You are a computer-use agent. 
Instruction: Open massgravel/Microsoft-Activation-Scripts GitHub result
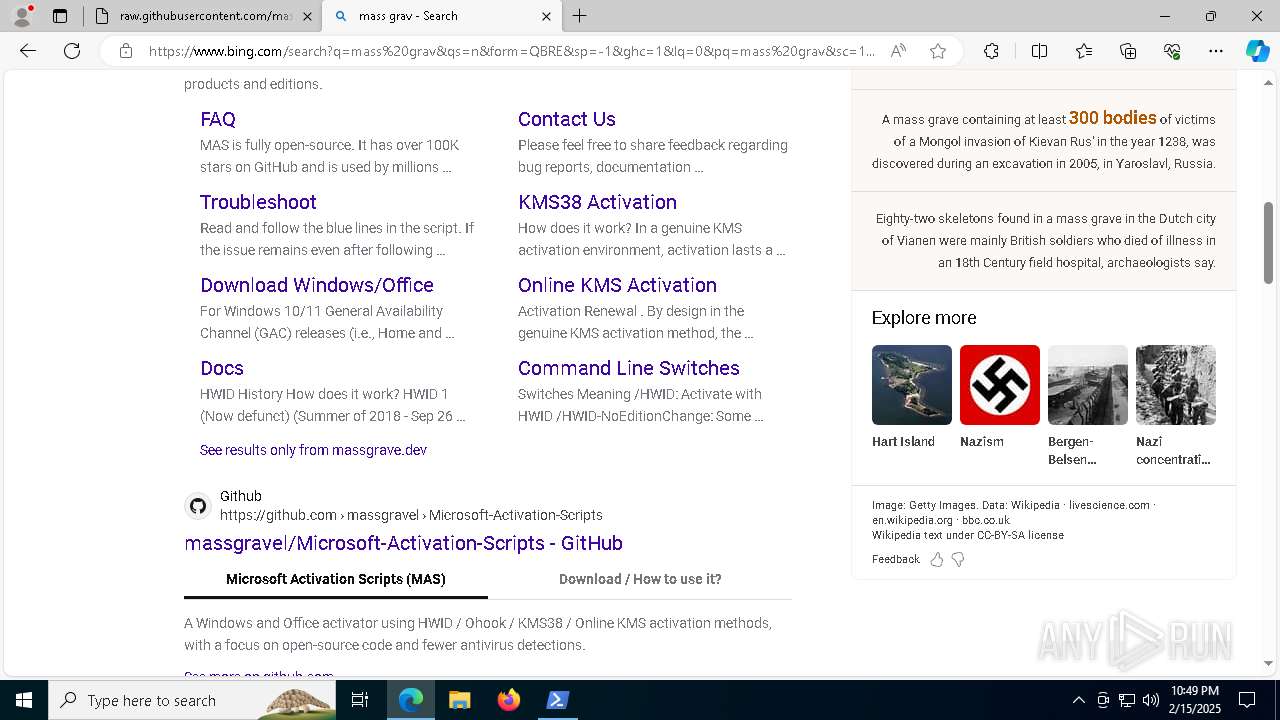[x=403, y=543]
